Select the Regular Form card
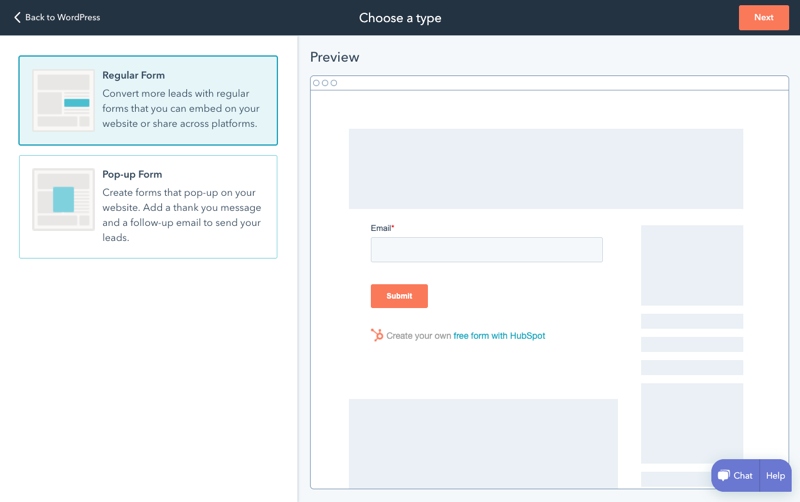800x502 pixels. (x=148, y=101)
